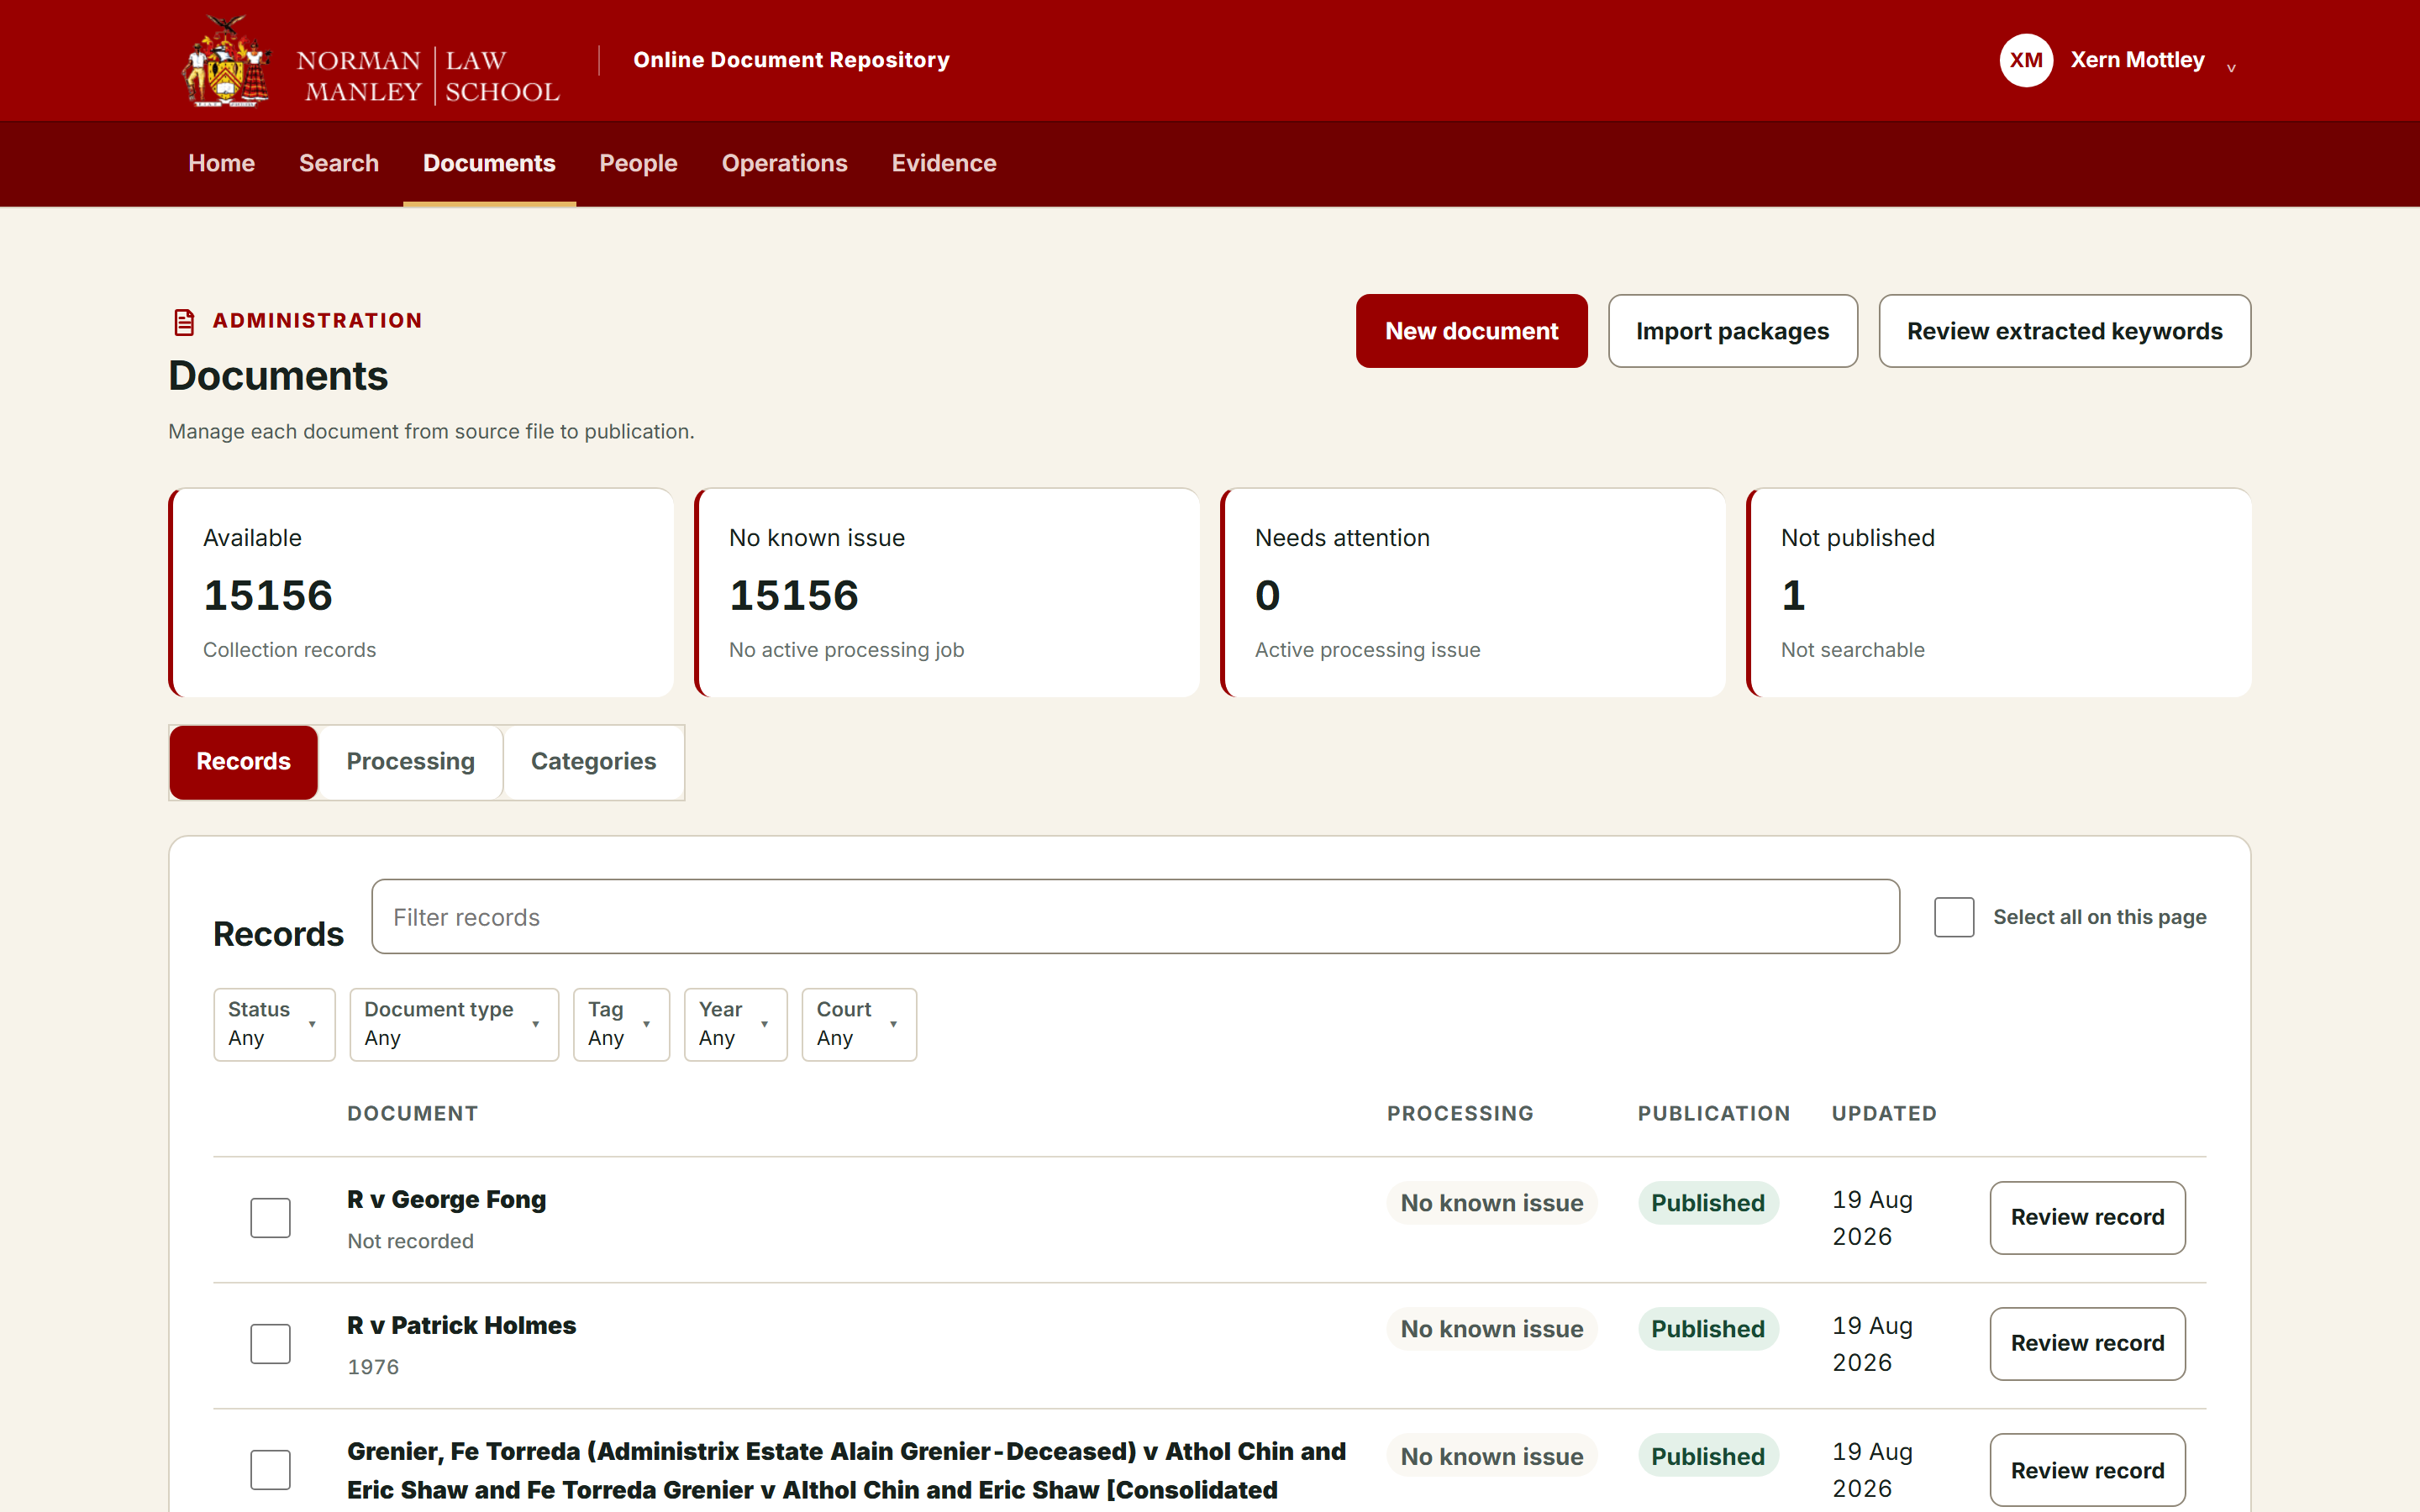Screen dimensions: 2420x1512
Task: Click the Needs attention summary card
Action: pos(1473,593)
